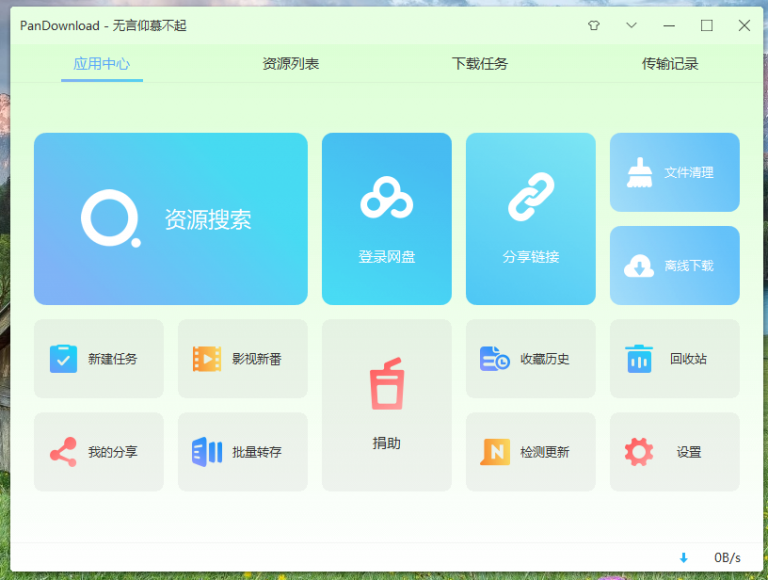Click the chain link icon above 分享链接
Screen dimensions: 768x580
click(531, 196)
